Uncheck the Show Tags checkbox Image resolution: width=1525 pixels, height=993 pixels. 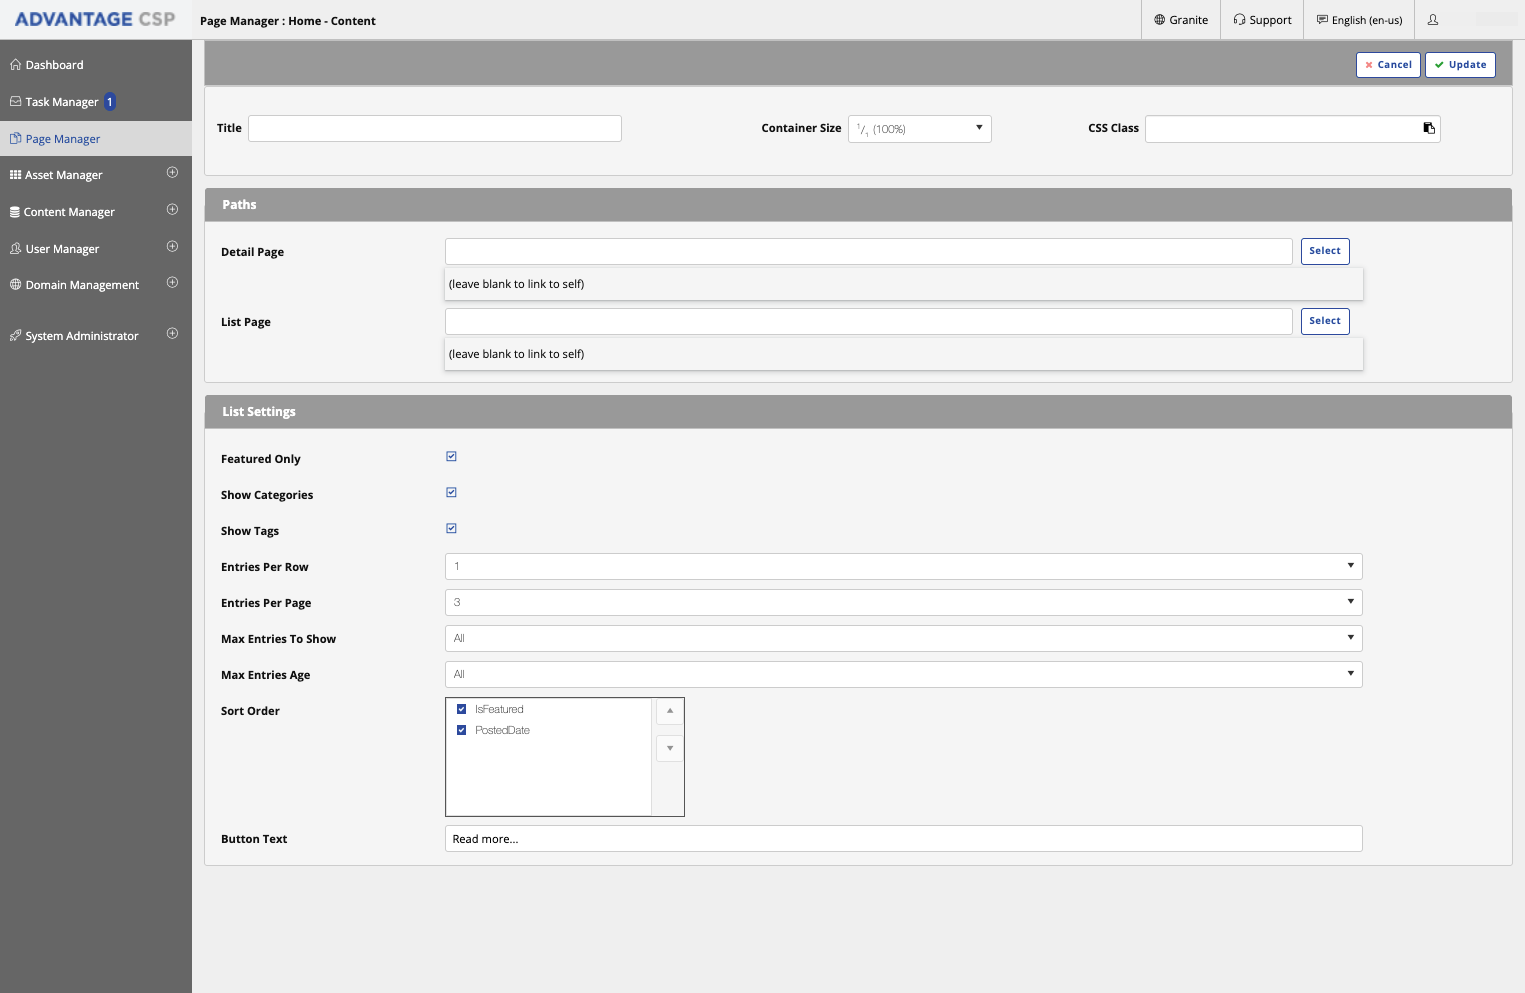451,529
